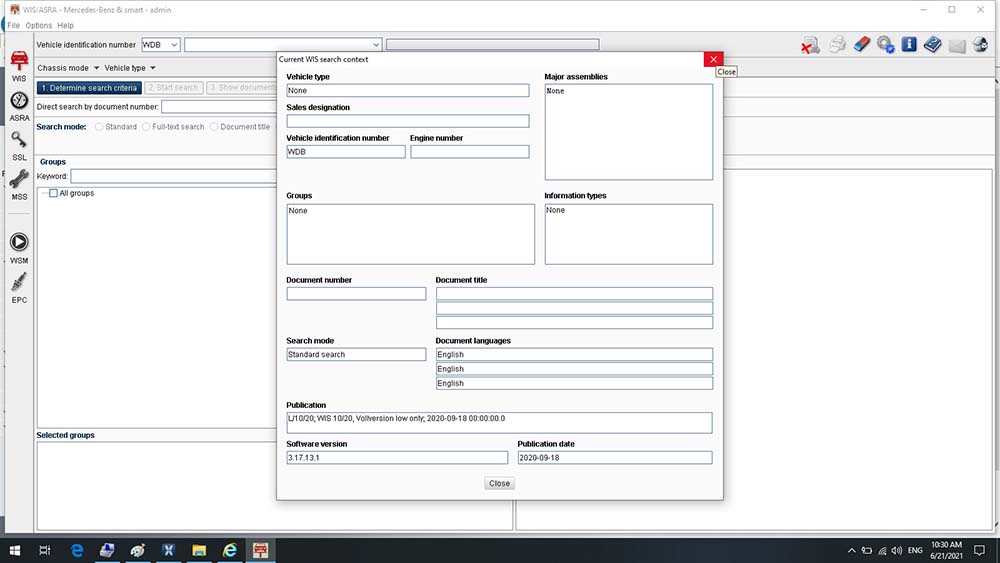Open the SSL module in sidebar

click(x=19, y=145)
